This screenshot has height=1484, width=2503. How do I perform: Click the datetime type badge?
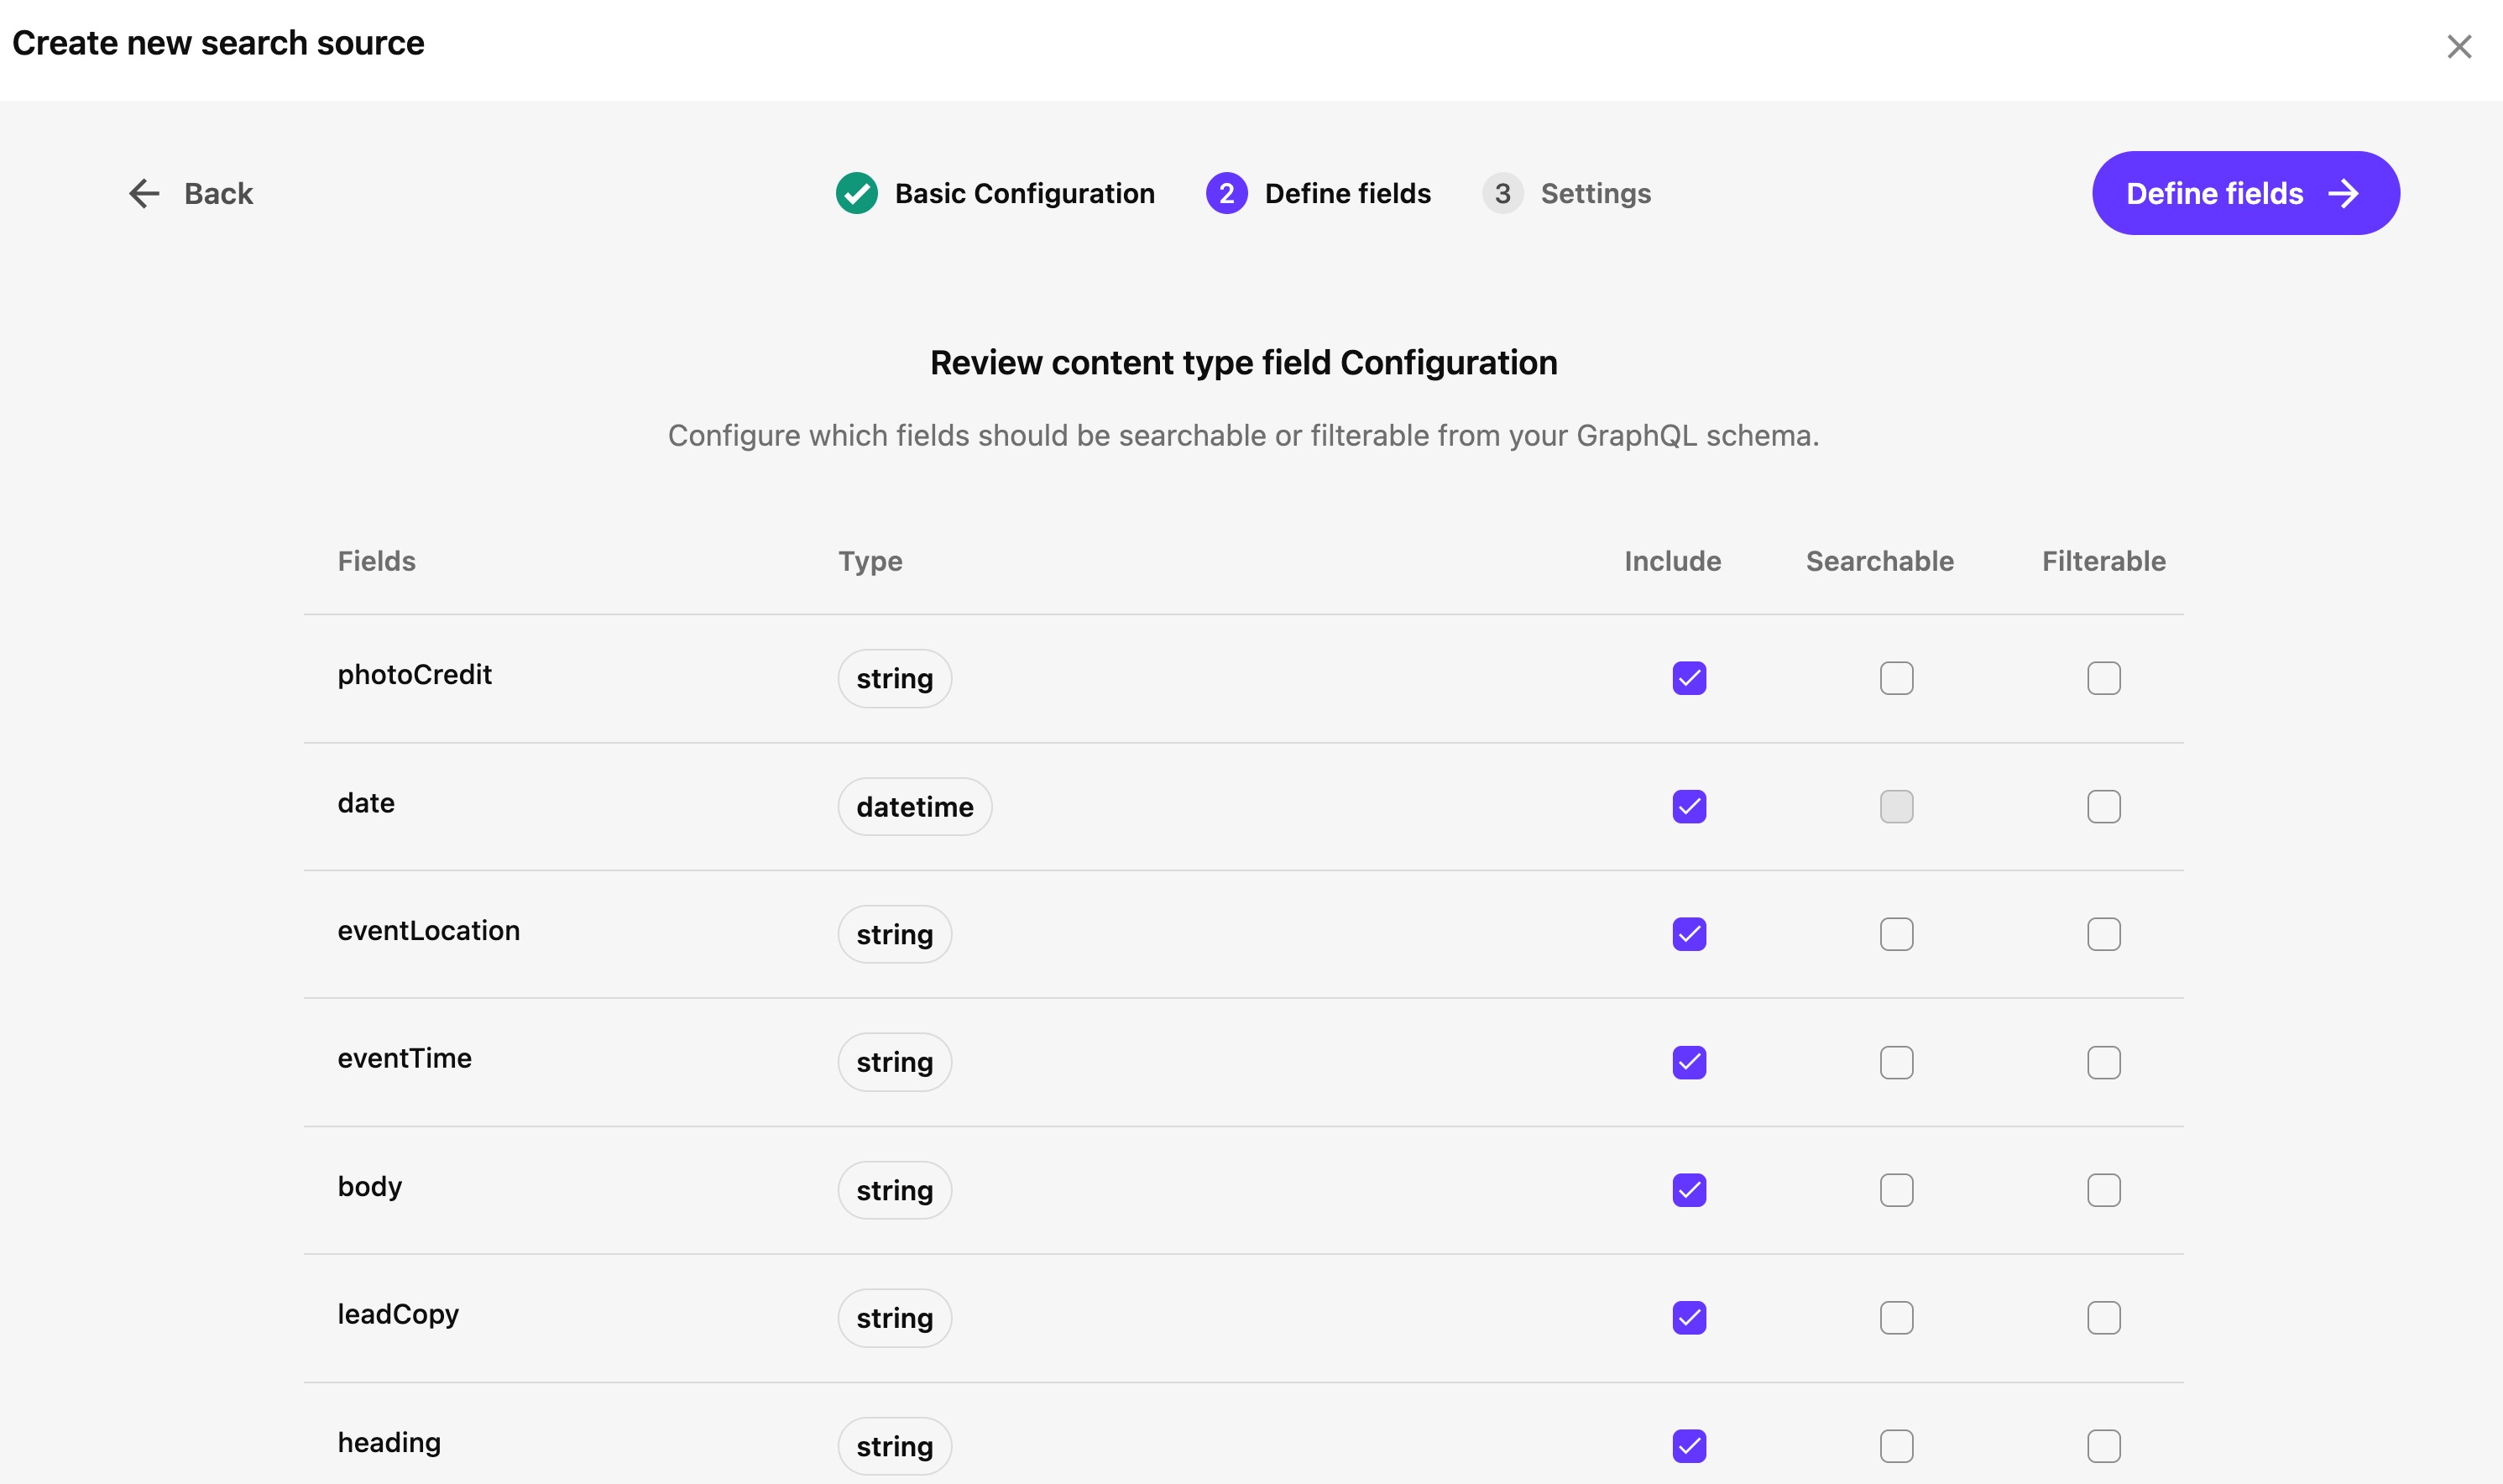[x=914, y=806]
